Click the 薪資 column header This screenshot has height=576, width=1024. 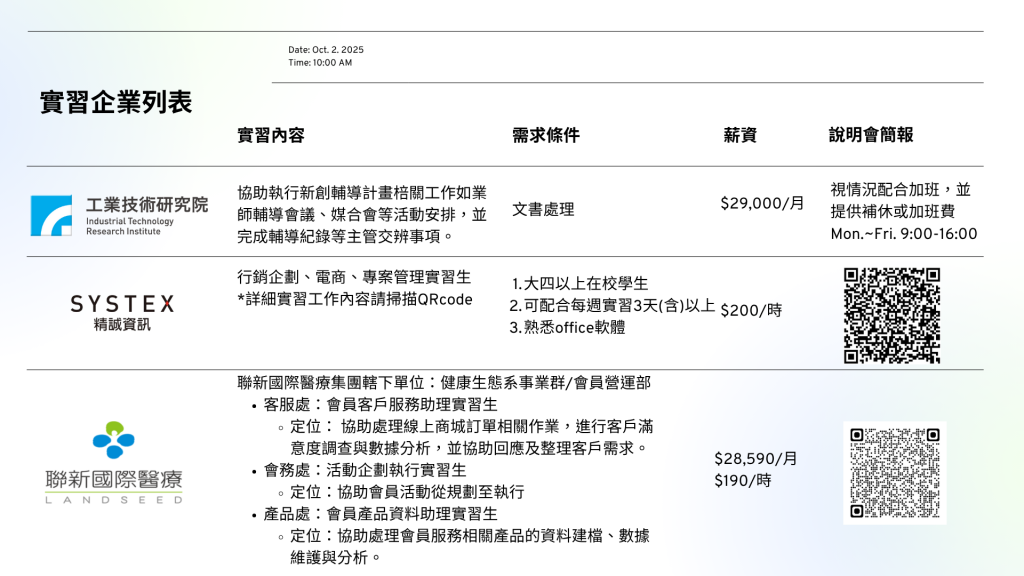pos(740,135)
